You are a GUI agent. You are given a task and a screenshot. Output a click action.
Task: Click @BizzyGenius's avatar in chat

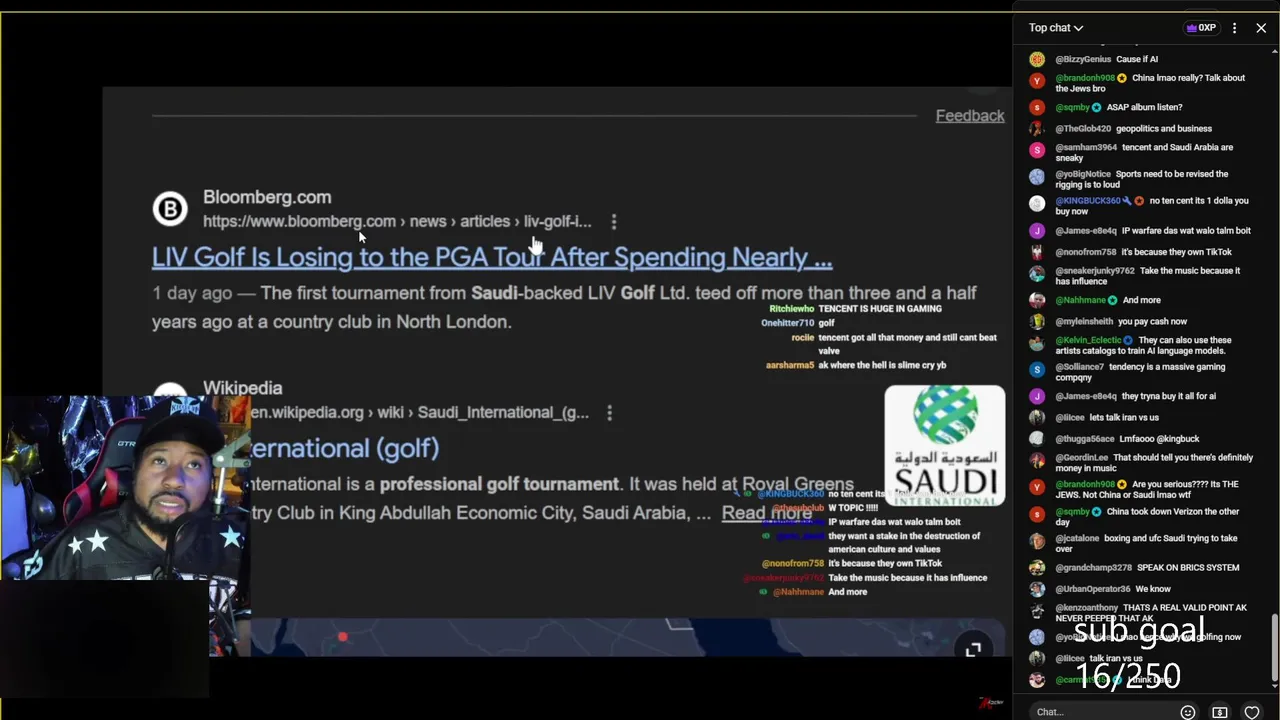click(1037, 60)
